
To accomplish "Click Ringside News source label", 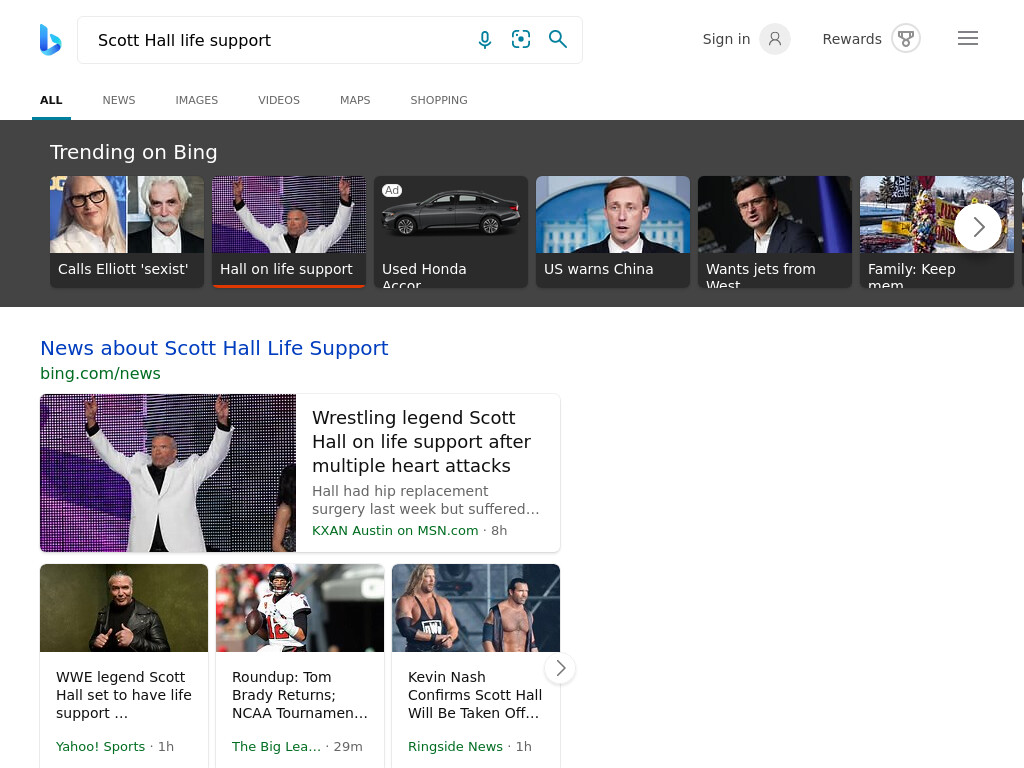I will (455, 746).
